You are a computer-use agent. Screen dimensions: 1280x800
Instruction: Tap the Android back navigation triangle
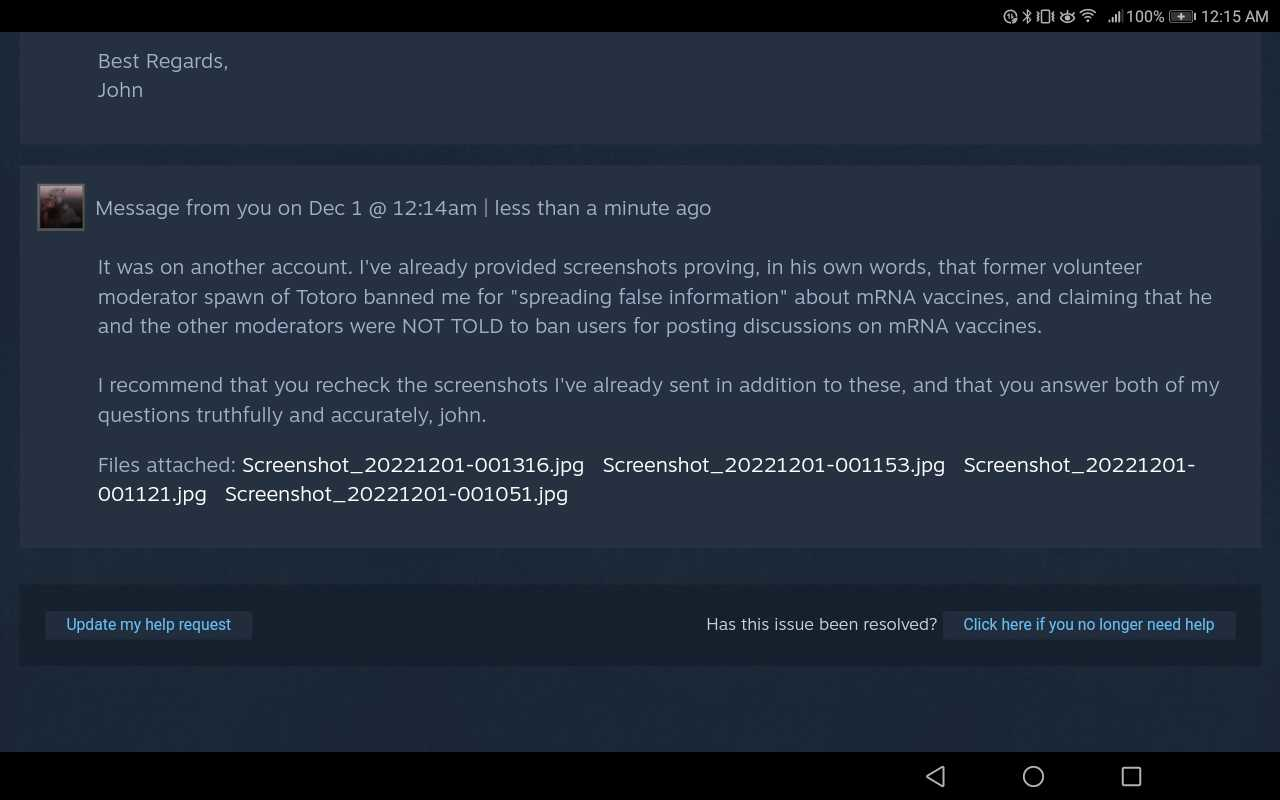[x=935, y=776]
